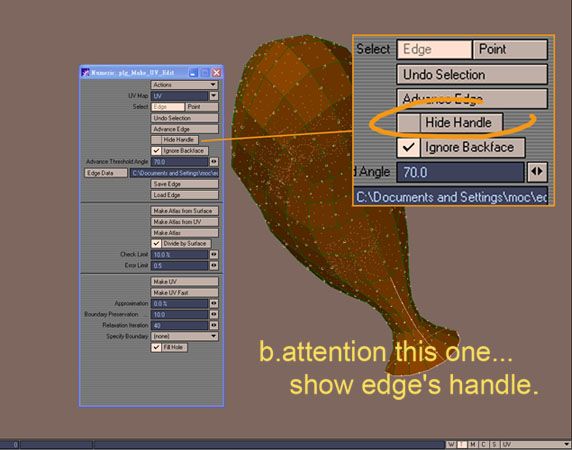Click the C color map button
The height and width of the screenshot is (450, 572).
[x=483, y=445]
